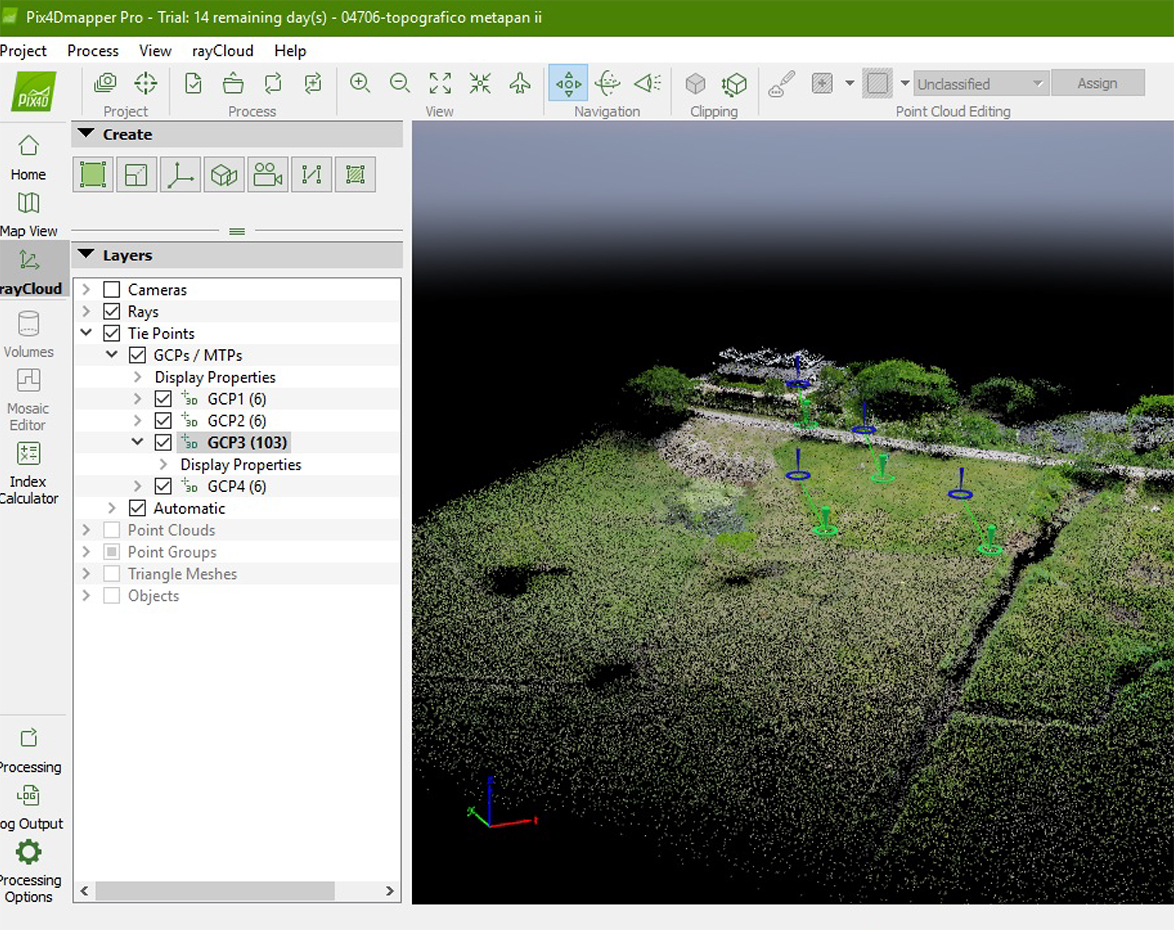Expand the Point Clouds tree node
This screenshot has width=1174, height=930.
point(86,531)
